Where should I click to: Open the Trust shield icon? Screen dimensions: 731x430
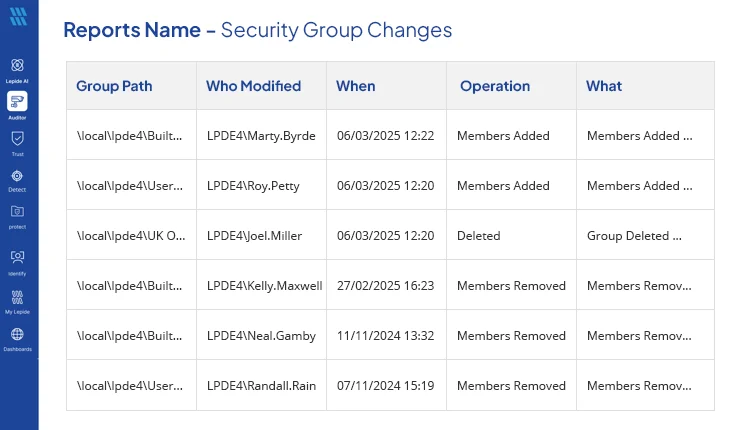tap(17, 139)
